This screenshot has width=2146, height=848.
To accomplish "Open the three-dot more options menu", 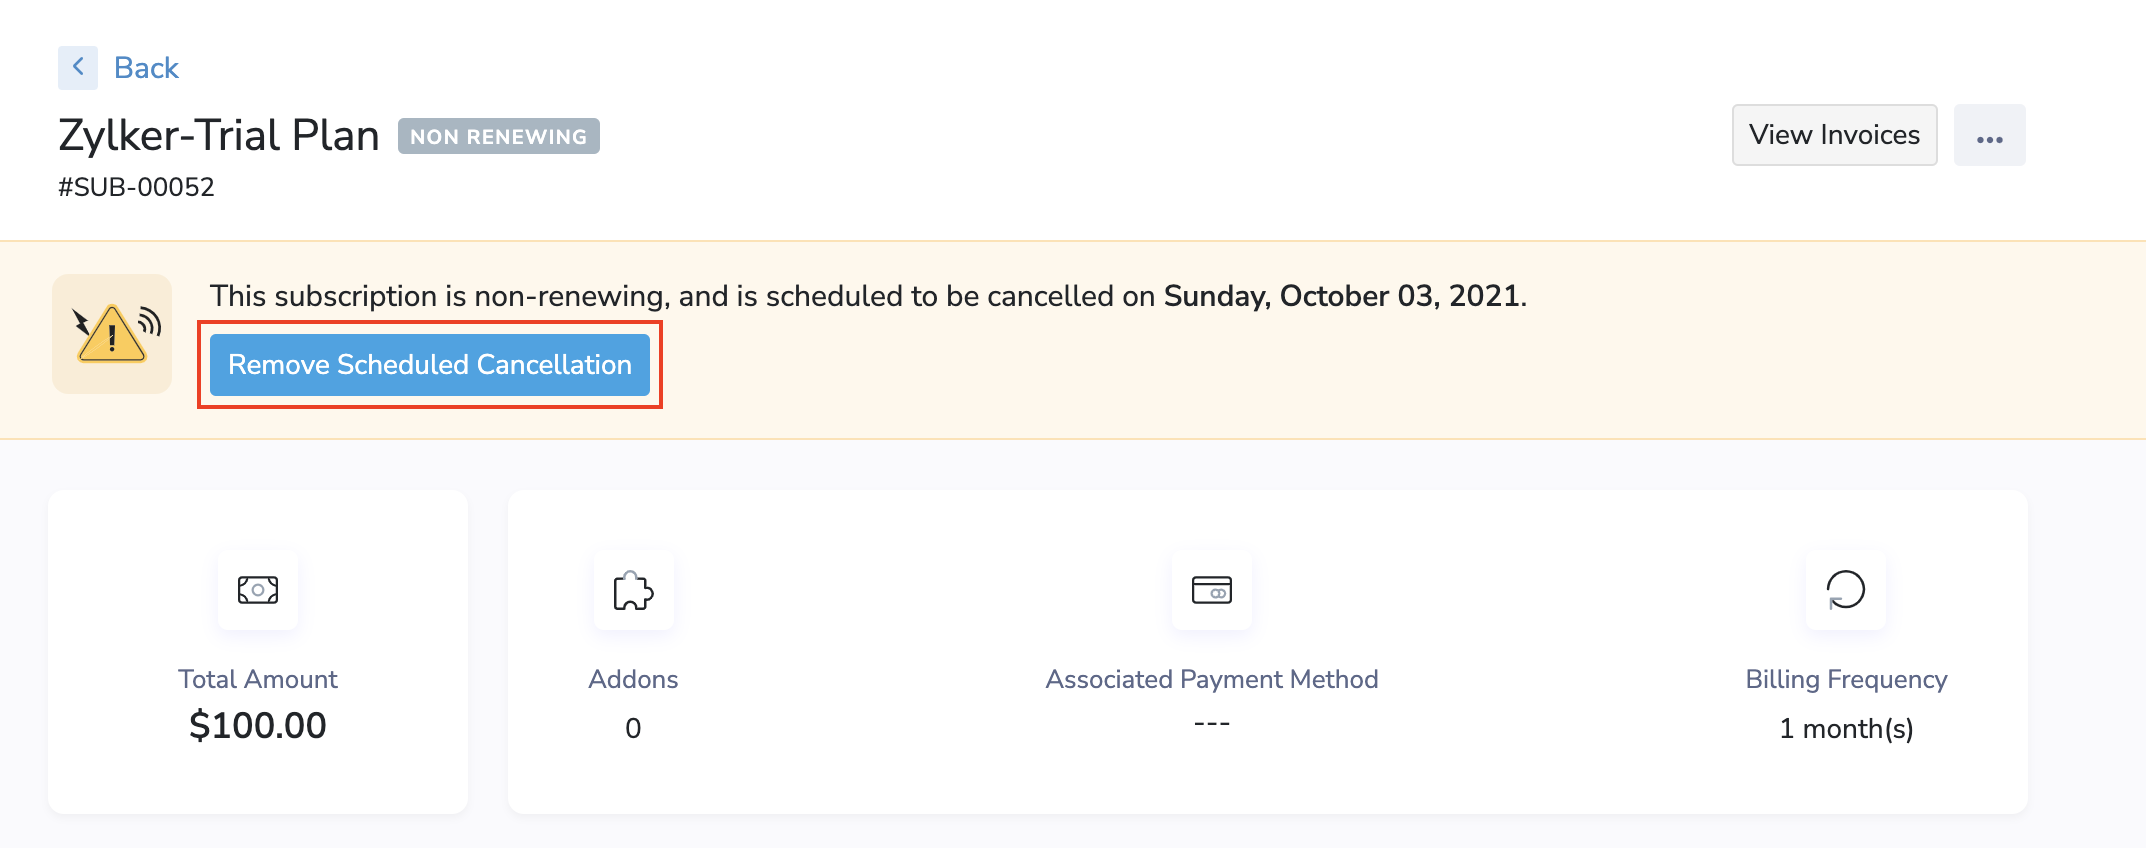I will [x=1989, y=136].
